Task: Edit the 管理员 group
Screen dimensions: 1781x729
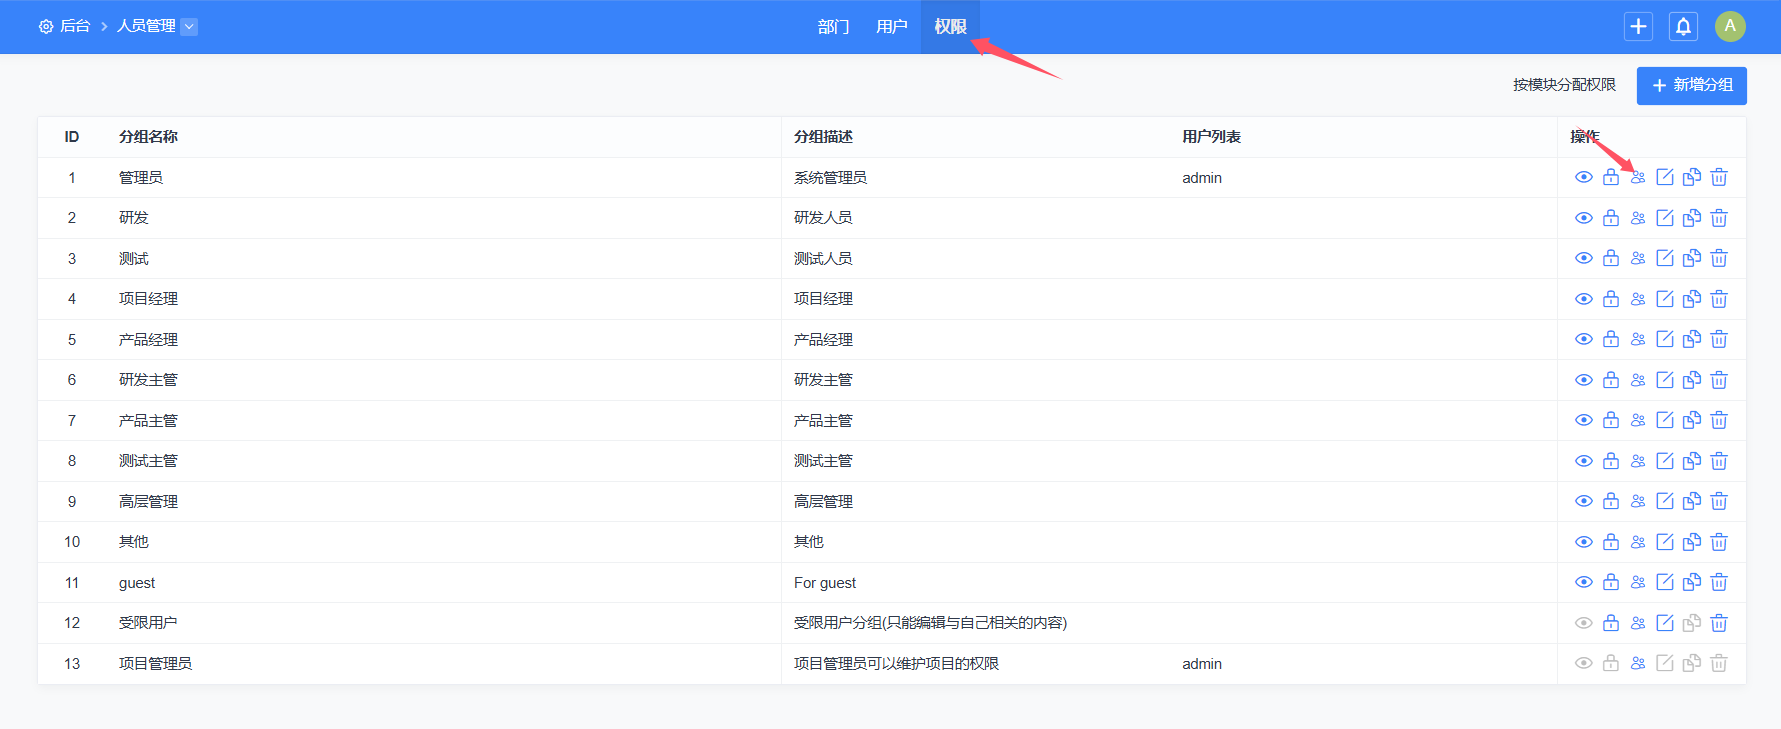Action: (x=1665, y=177)
